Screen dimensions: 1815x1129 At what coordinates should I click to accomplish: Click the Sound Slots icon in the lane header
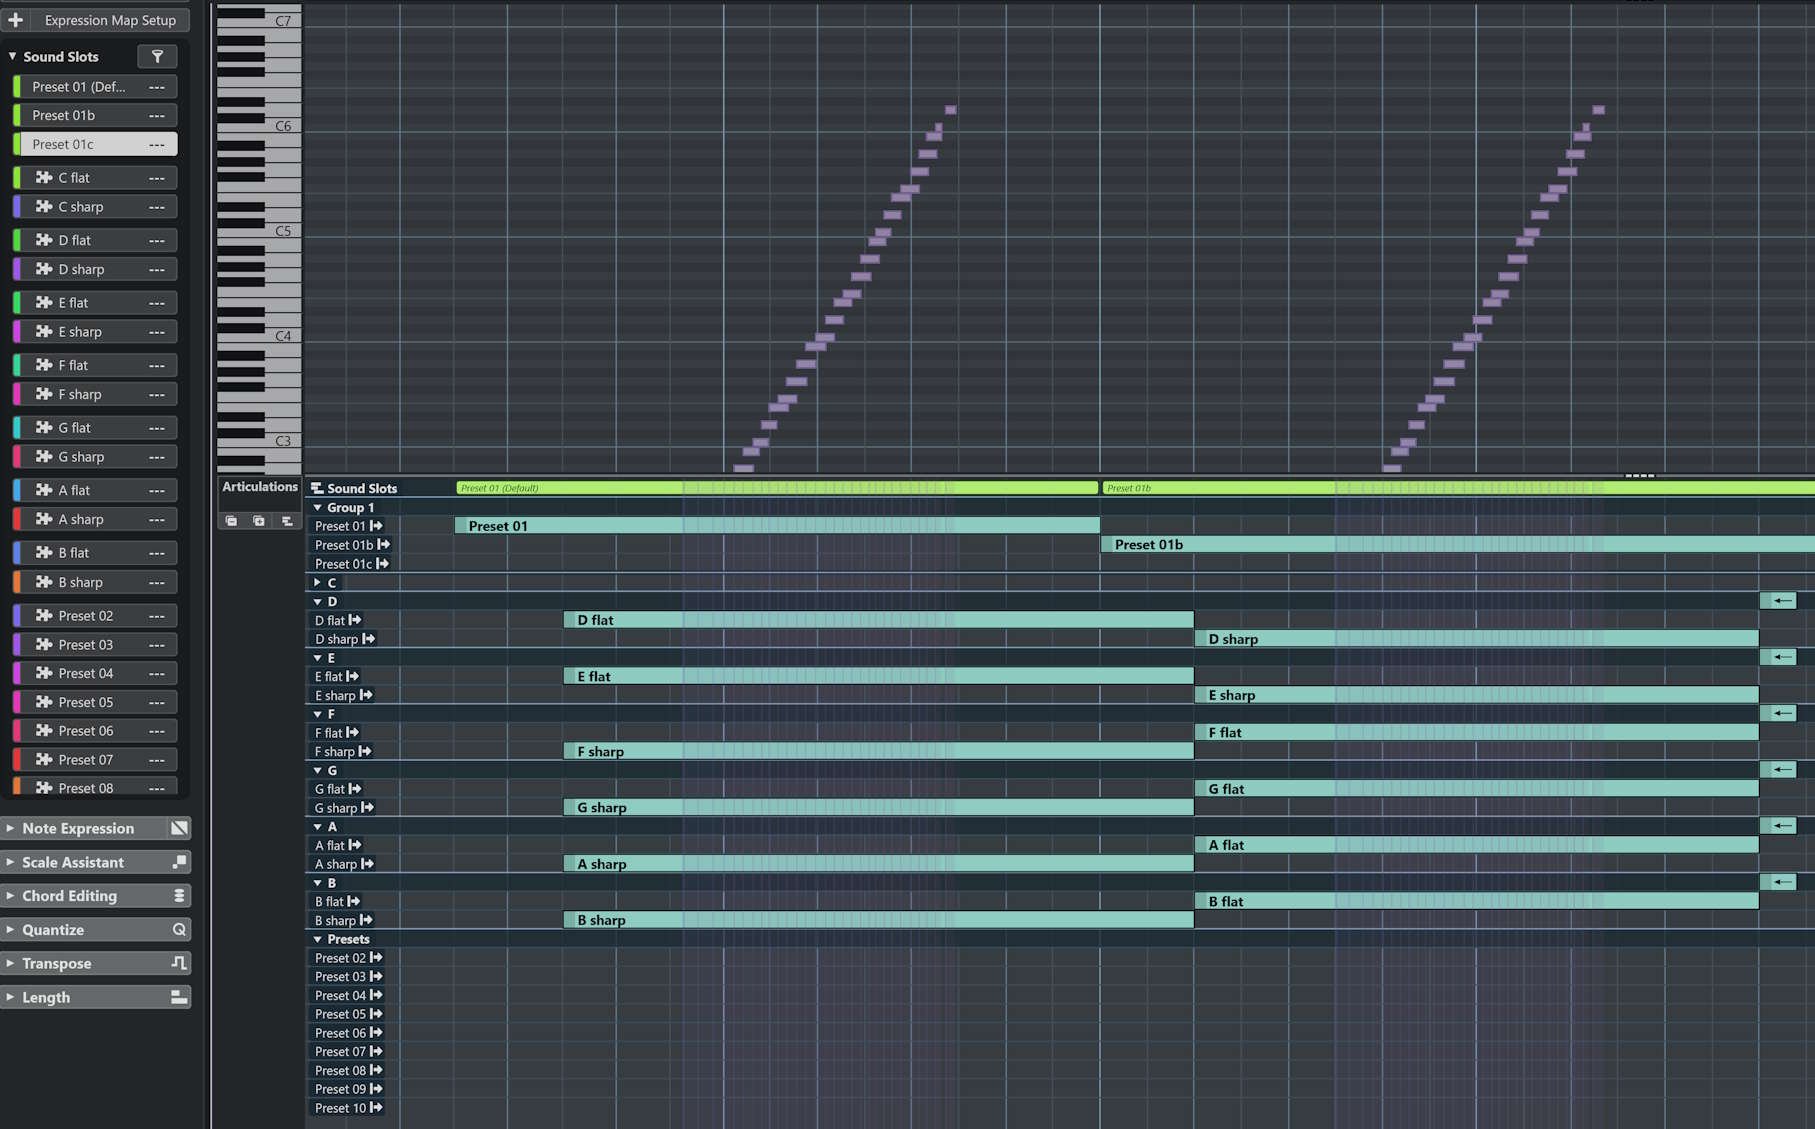tap(316, 488)
